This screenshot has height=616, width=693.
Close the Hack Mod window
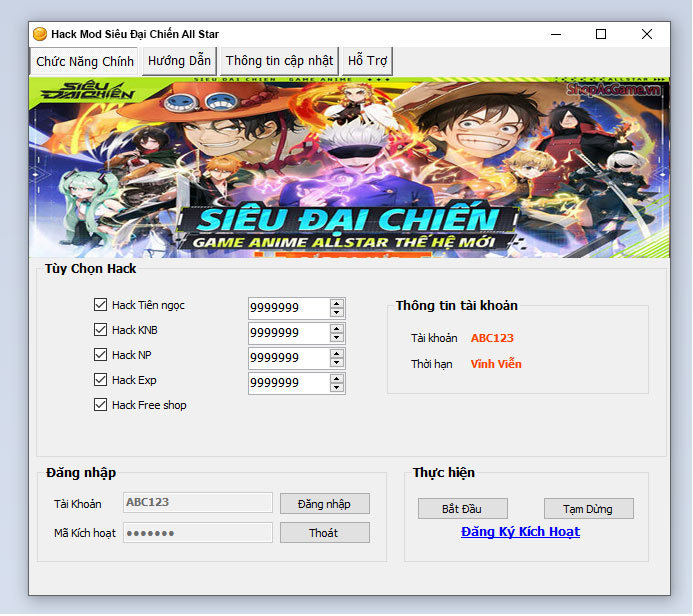(647, 34)
